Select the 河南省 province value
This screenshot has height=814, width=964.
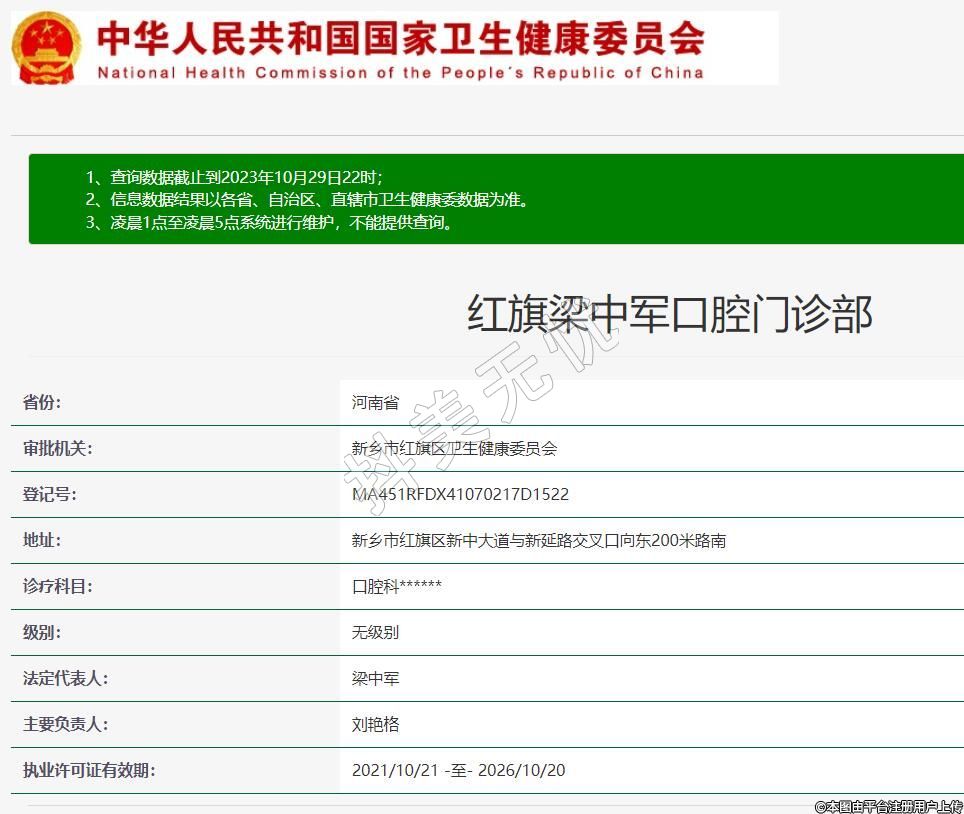[x=375, y=402]
